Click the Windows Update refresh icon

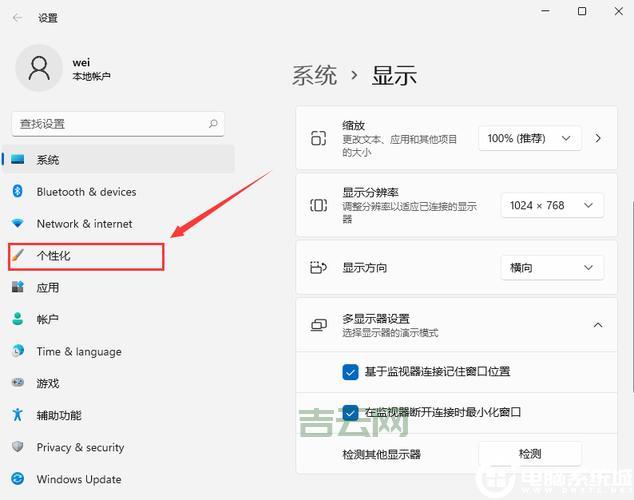pyautogui.click(x=17, y=479)
